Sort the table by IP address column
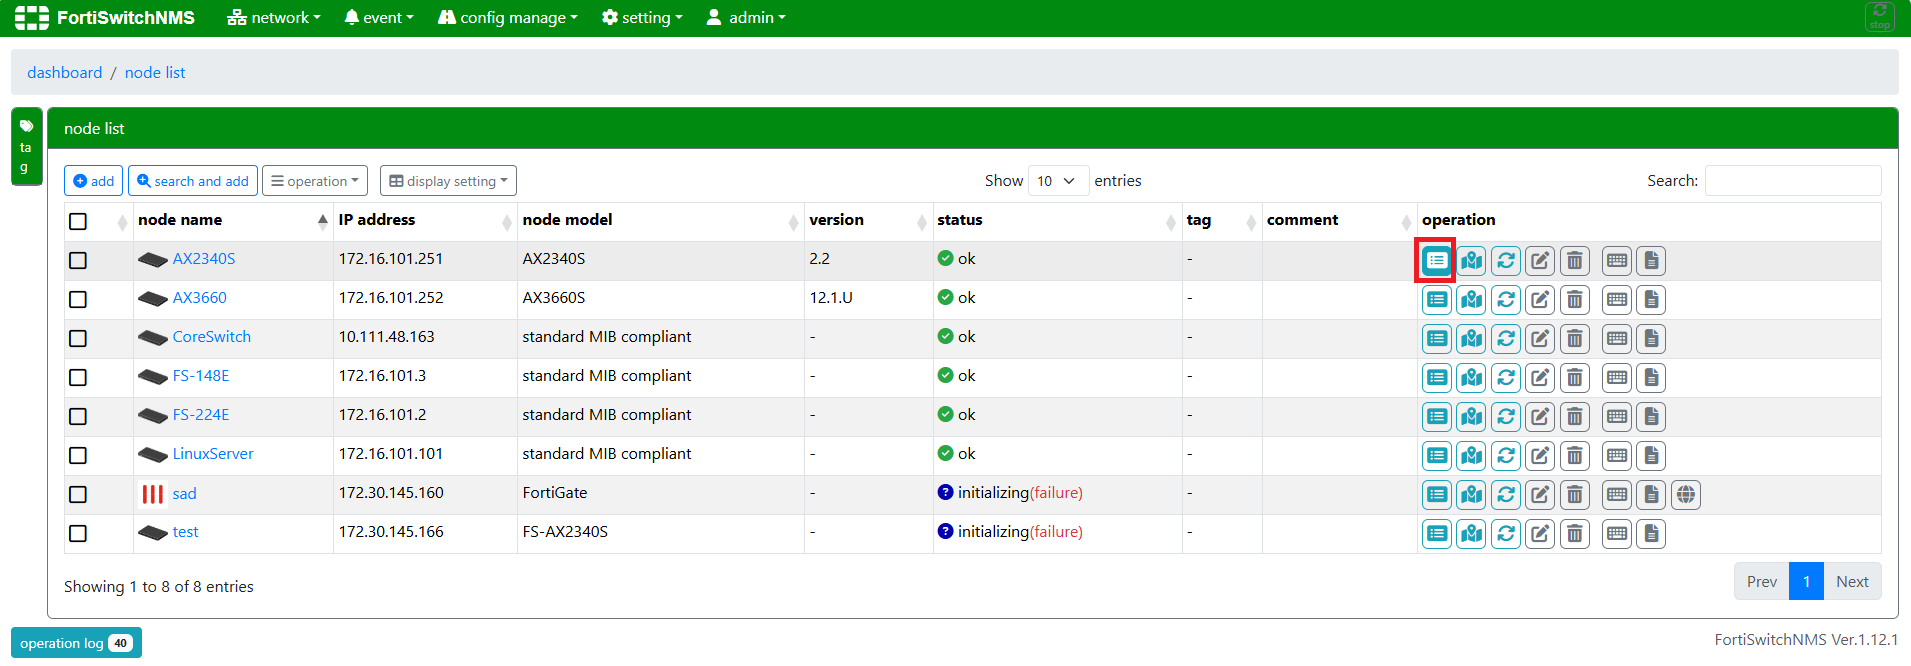This screenshot has width=1911, height=666. 425,221
